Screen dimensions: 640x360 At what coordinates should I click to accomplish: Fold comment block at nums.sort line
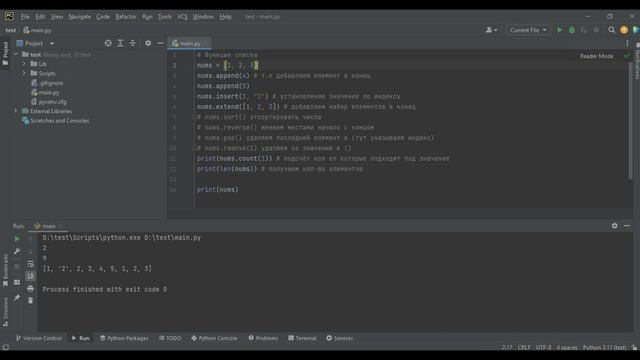(x=194, y=117)
